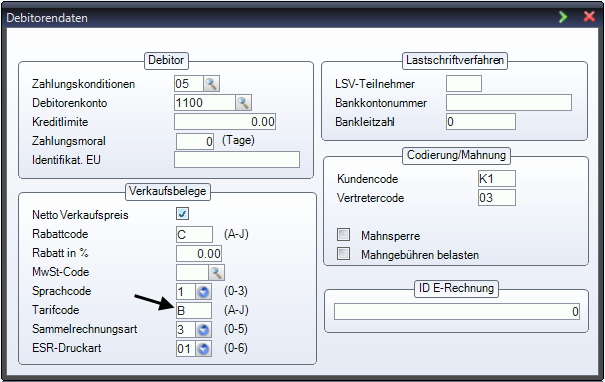Expand the Sammelrechnungsart dropdown
Viewport: 605px width, 382px height.
tap(203, 330)
